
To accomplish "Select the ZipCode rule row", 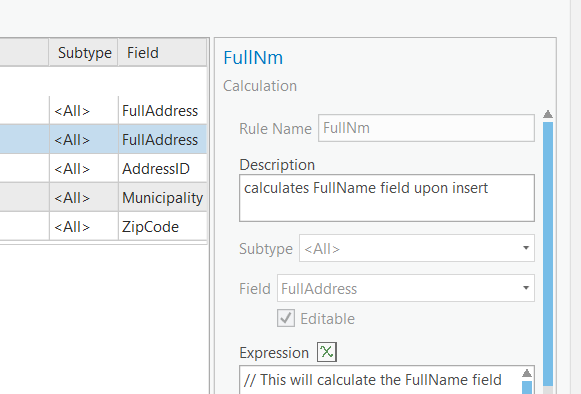I will point(103,226).
